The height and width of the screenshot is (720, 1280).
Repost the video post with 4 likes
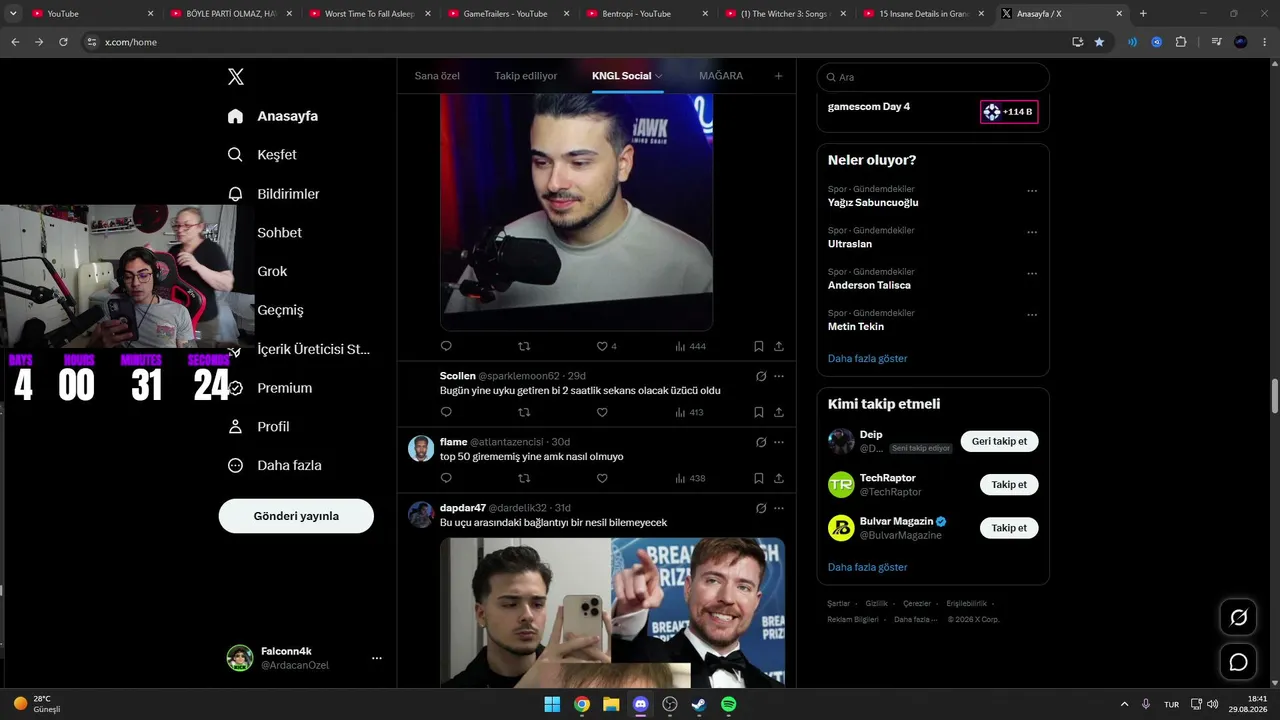point(524,346)
